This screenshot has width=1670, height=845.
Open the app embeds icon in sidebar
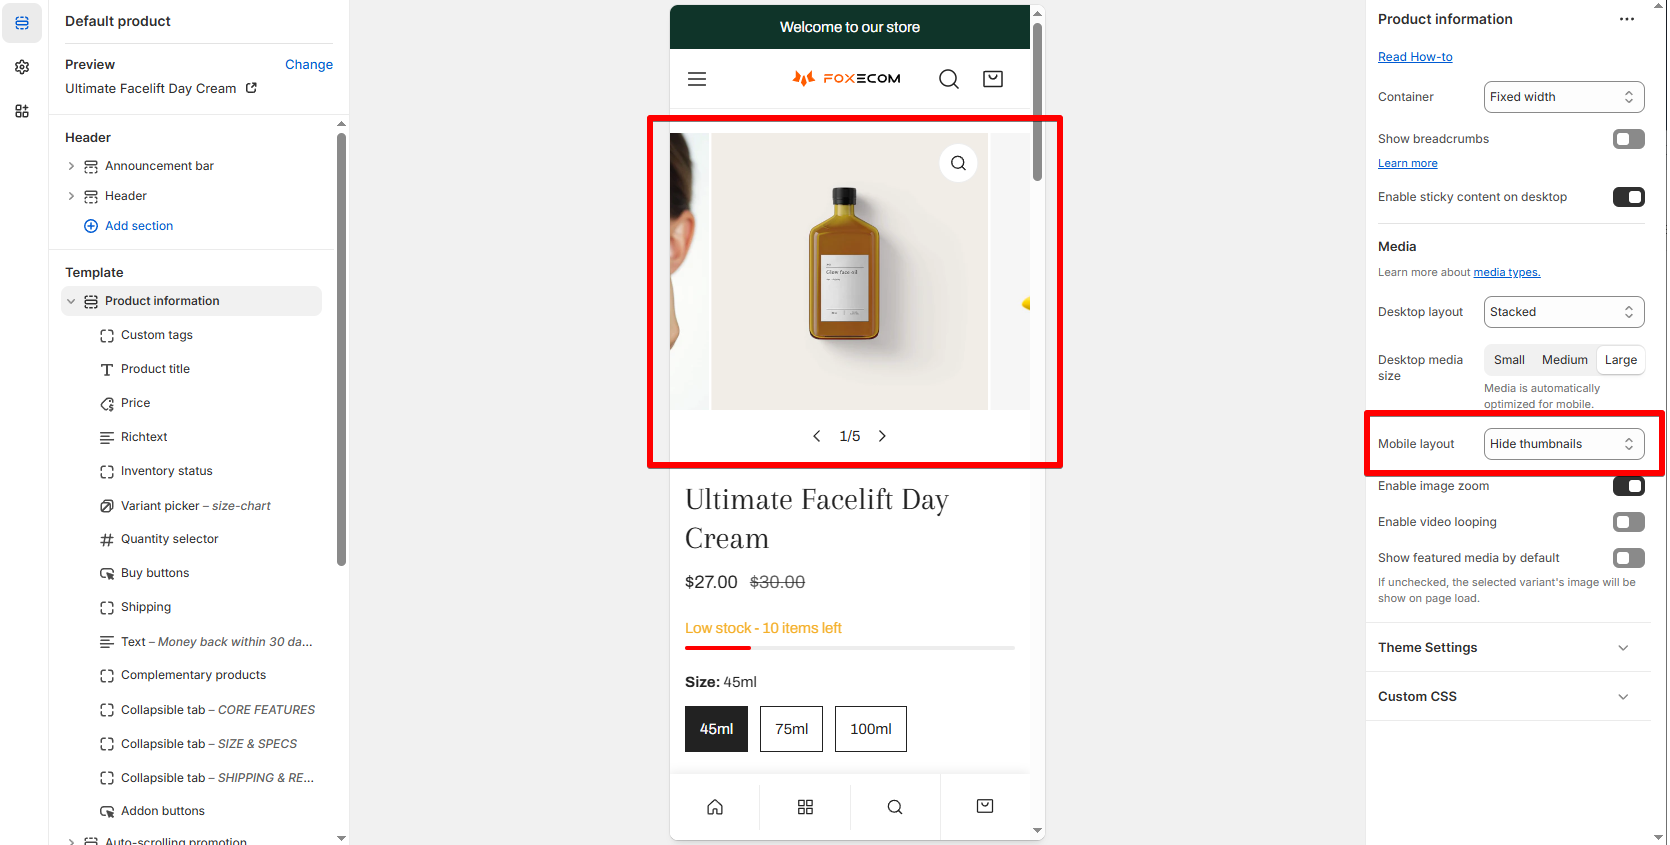[x=22, y=111]
